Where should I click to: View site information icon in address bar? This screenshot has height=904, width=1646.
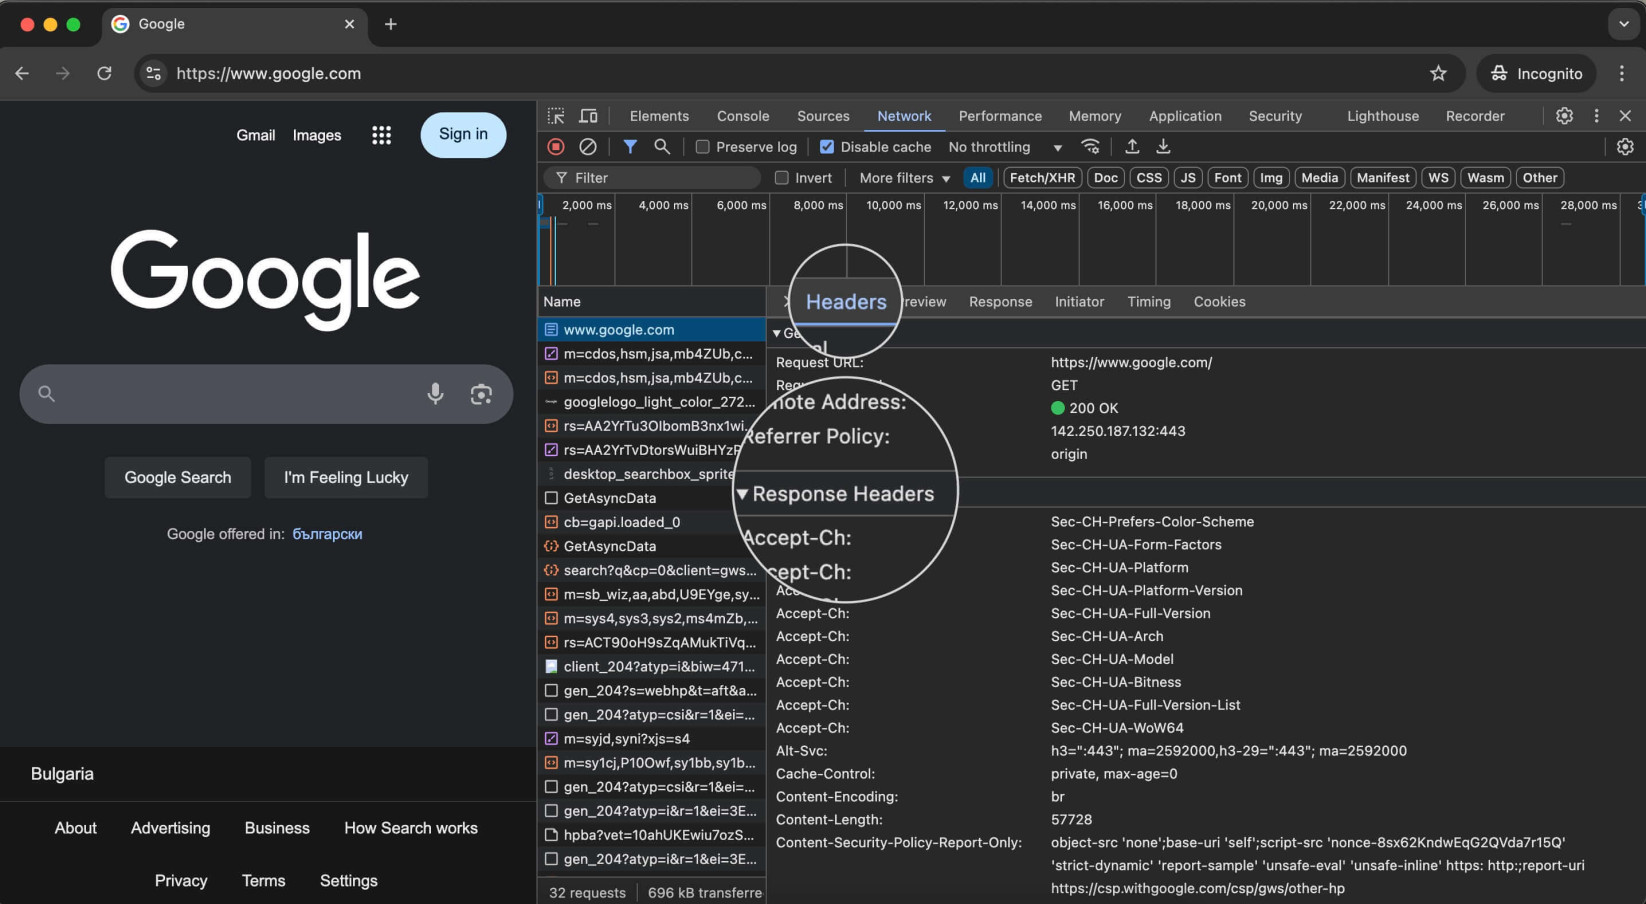click(x=153, y=73)
